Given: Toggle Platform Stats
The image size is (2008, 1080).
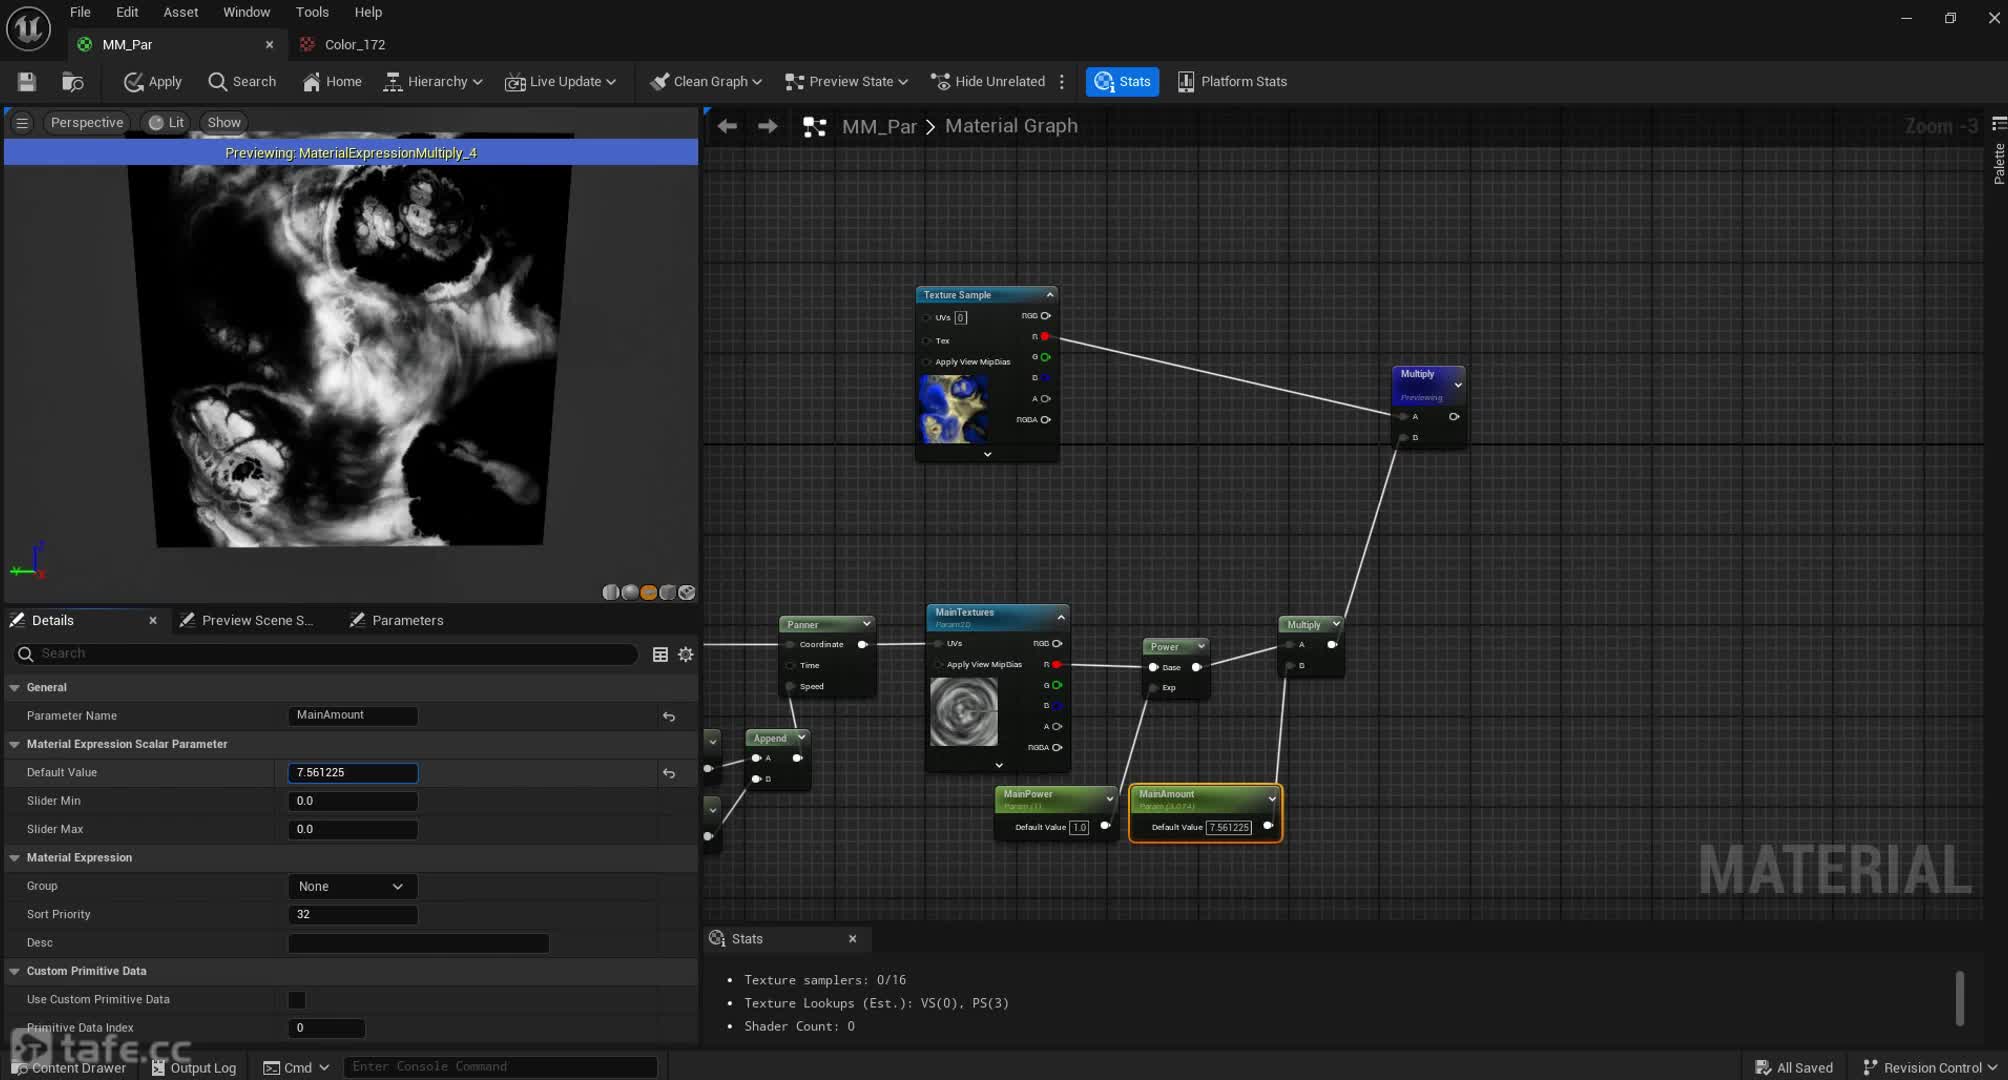Looking at the screenshot, I should pyautogui.click(x=1232, y=81).
